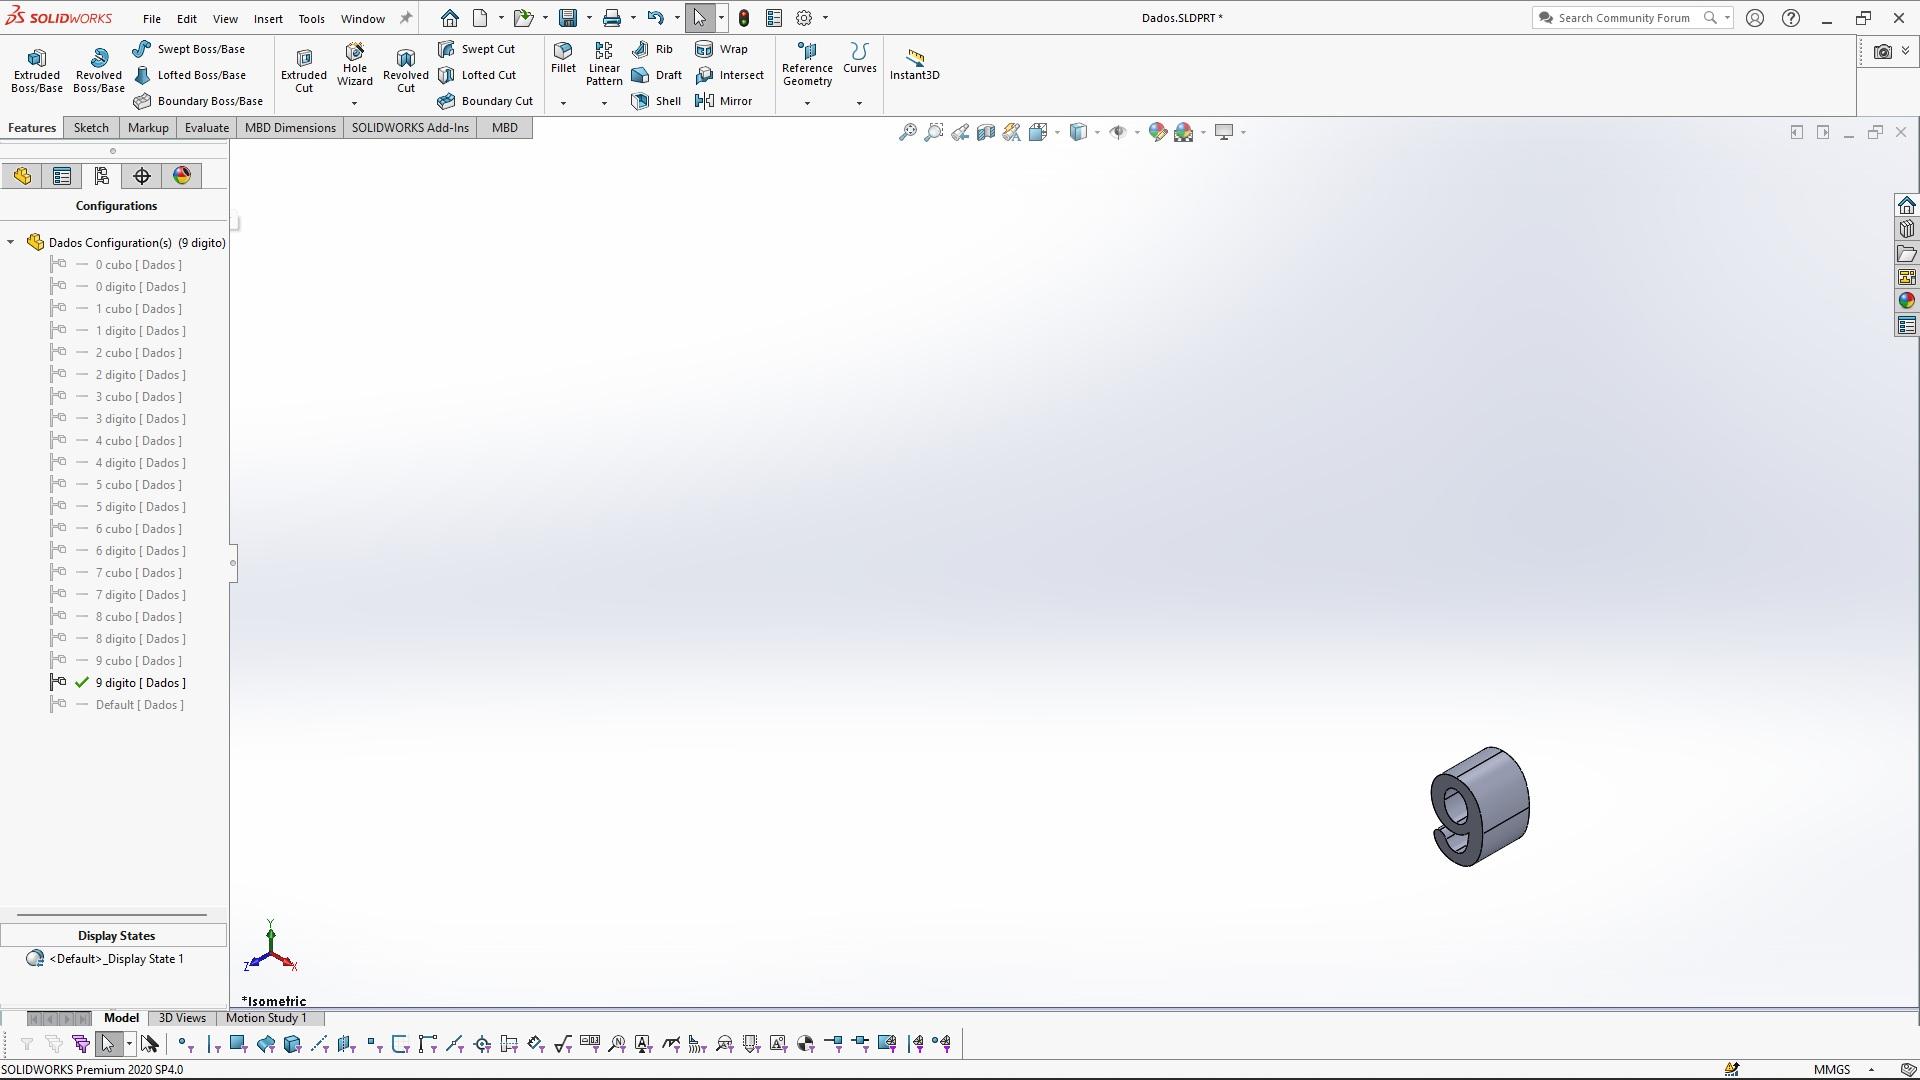This screenshot has height=1080, width=1920.
Task: Expand the Fillet dropdown arrow
Action: click(563, 103)
